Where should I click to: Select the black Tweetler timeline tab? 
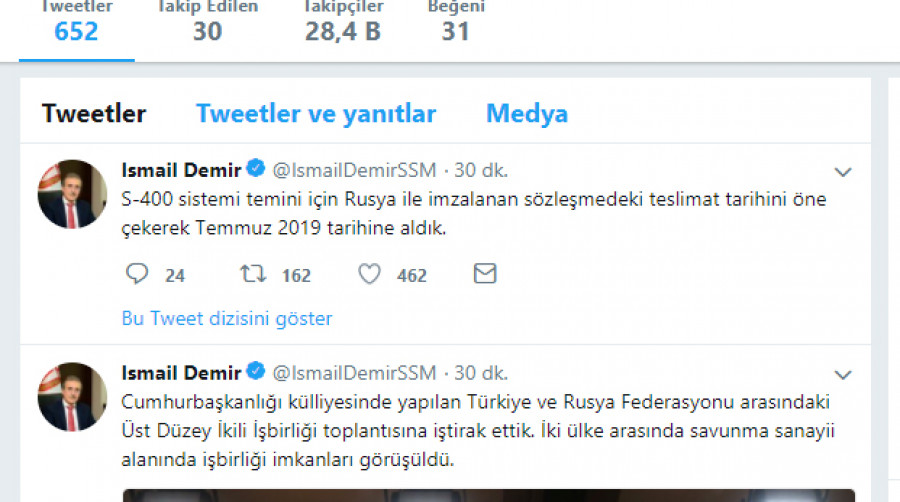click(x=94, y=114)
